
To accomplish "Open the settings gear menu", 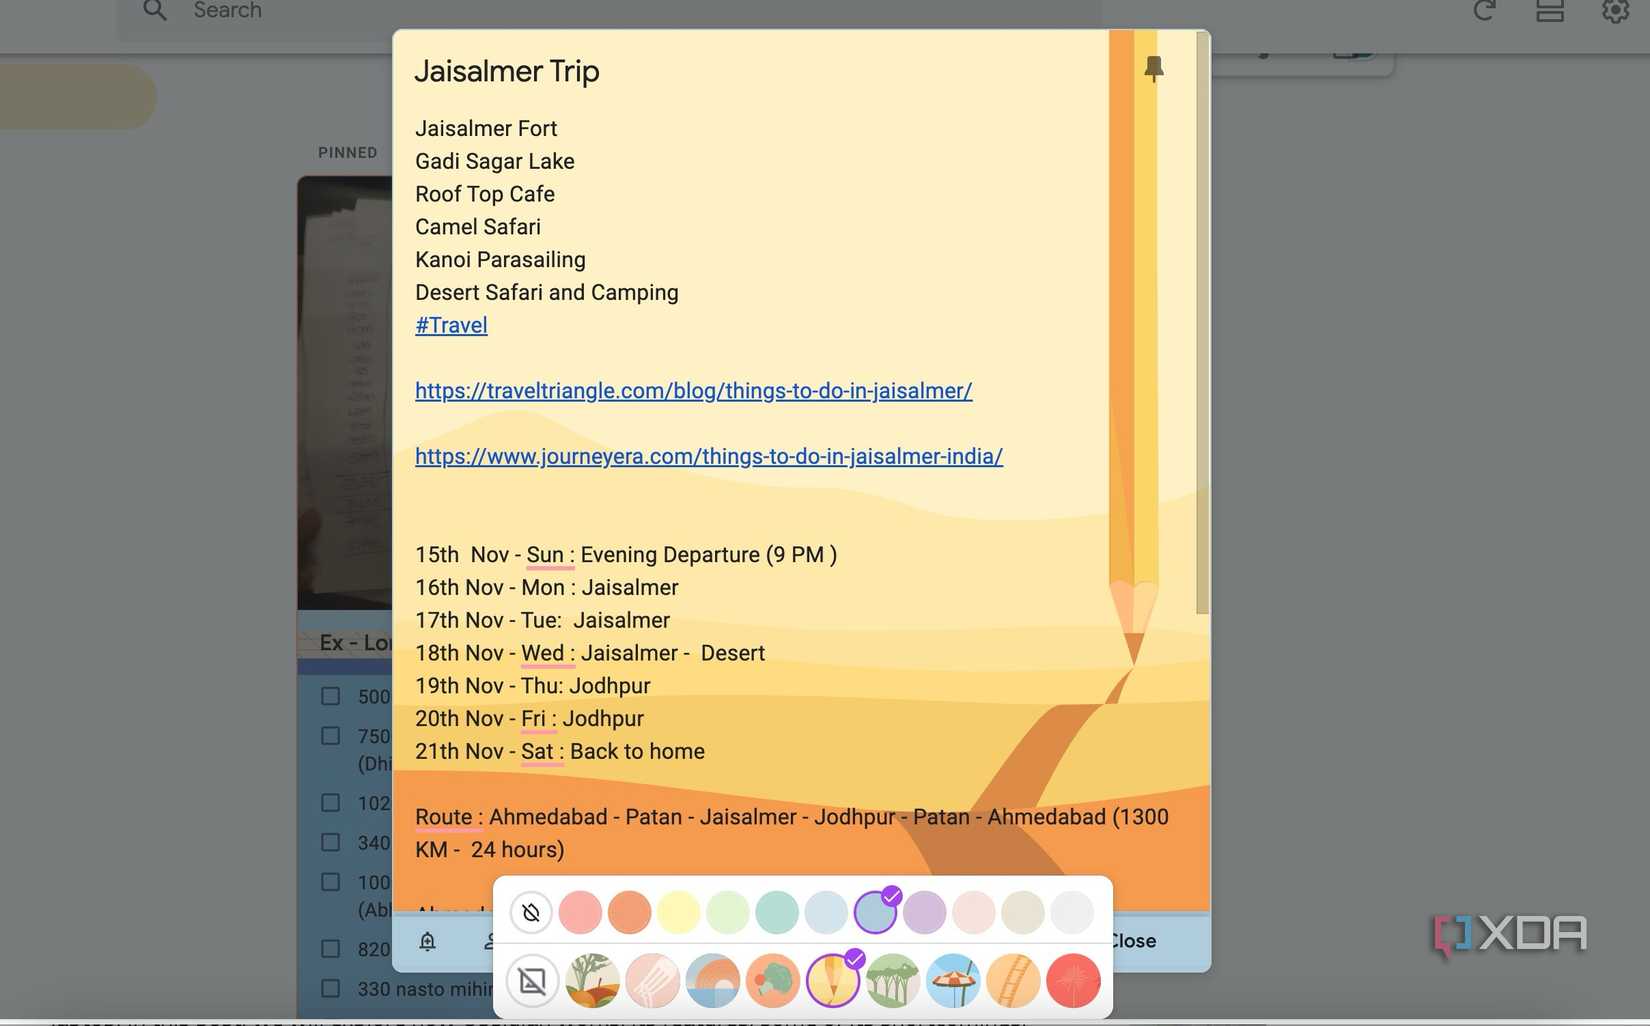I will [x=1615, y=11].
